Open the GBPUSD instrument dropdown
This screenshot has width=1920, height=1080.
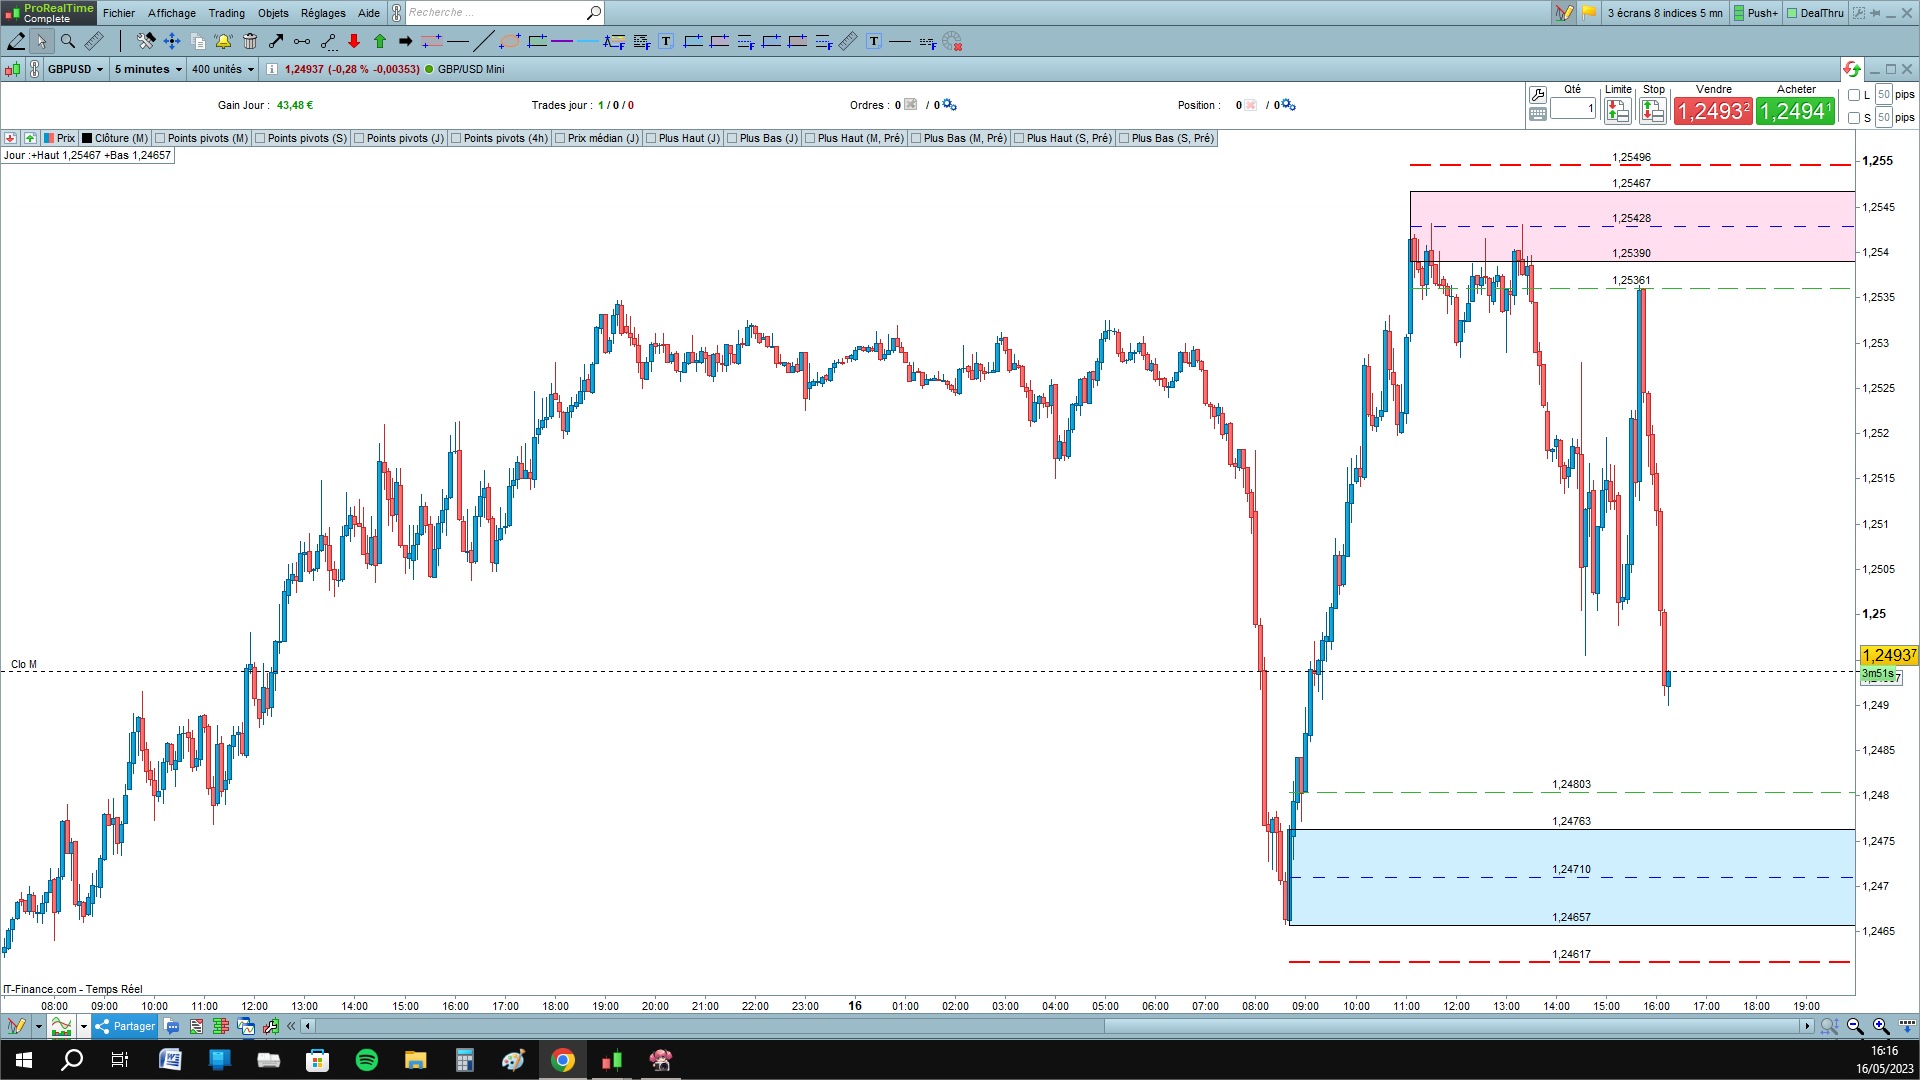76,69
